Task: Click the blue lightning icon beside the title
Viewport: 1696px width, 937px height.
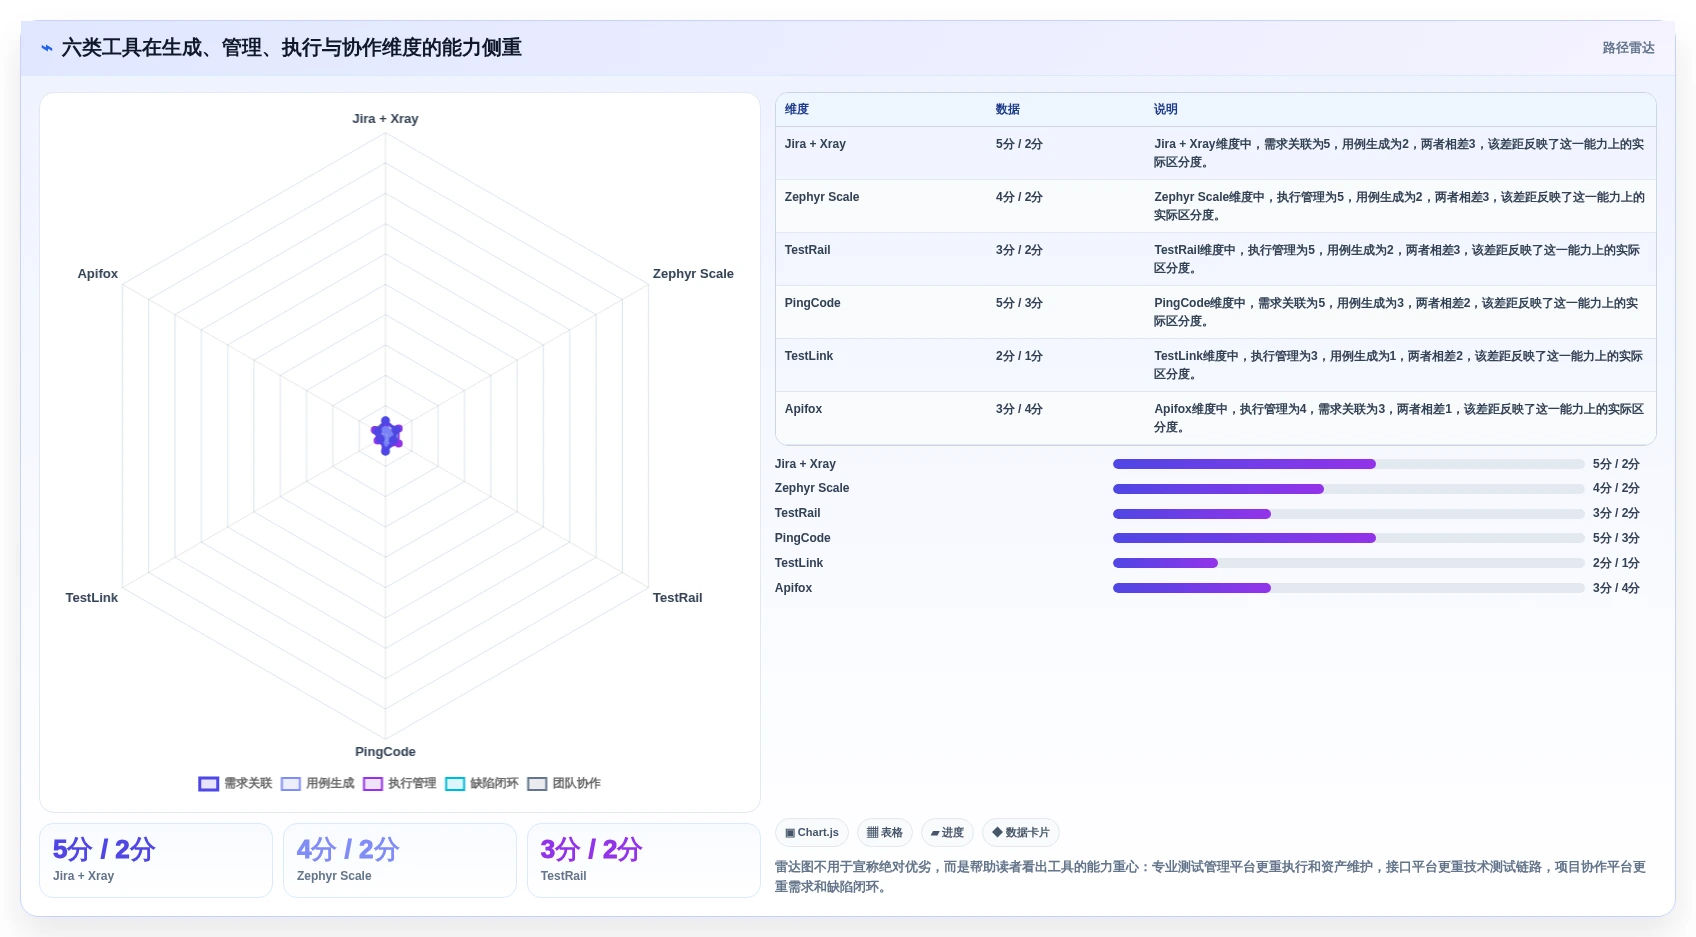Action: [46, 48]
